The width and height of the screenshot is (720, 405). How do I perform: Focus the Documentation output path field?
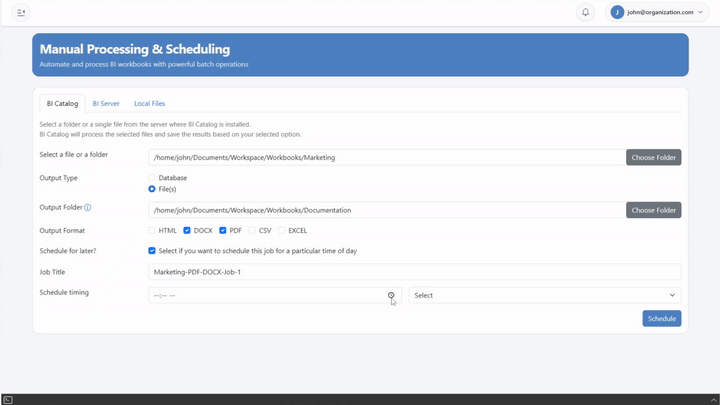(x=387, y=210)
